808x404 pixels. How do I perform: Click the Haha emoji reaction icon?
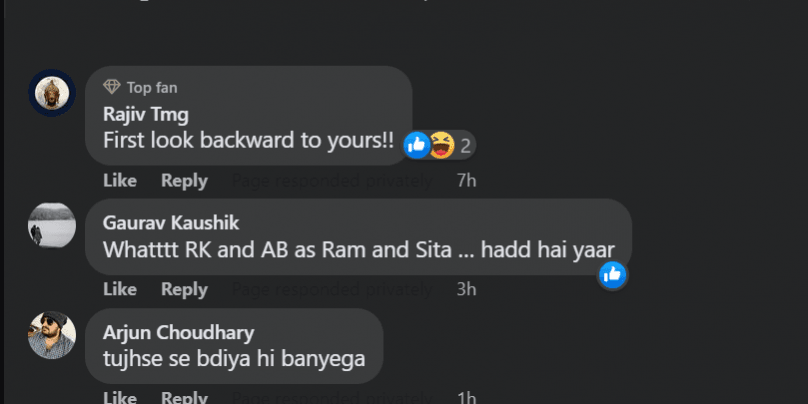[x=439, y=145]
